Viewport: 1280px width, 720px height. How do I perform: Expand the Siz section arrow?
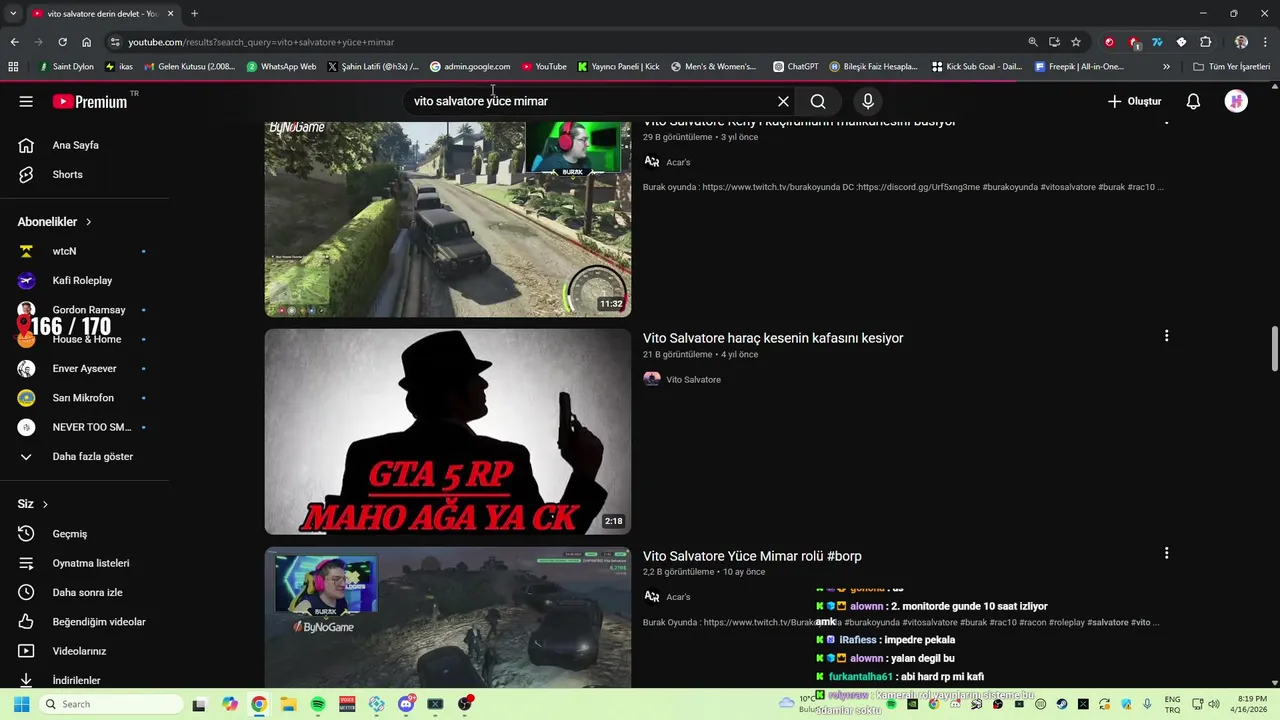click(x=45, y=504)
